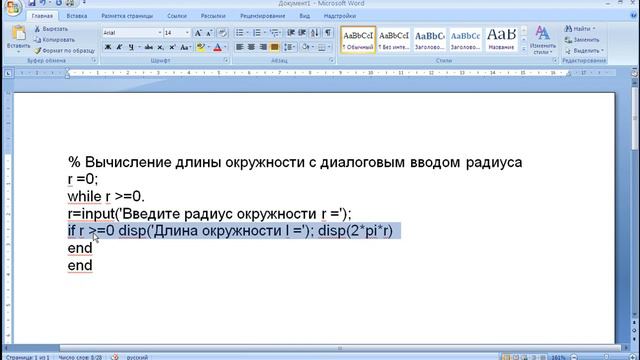This screenshot has width=640, height=360.
Task: Toggle bold (Ж) formatting
Action: point(108,47)
